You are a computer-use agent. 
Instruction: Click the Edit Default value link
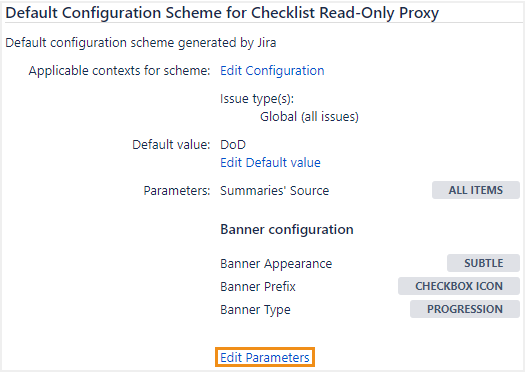(270, 162)
